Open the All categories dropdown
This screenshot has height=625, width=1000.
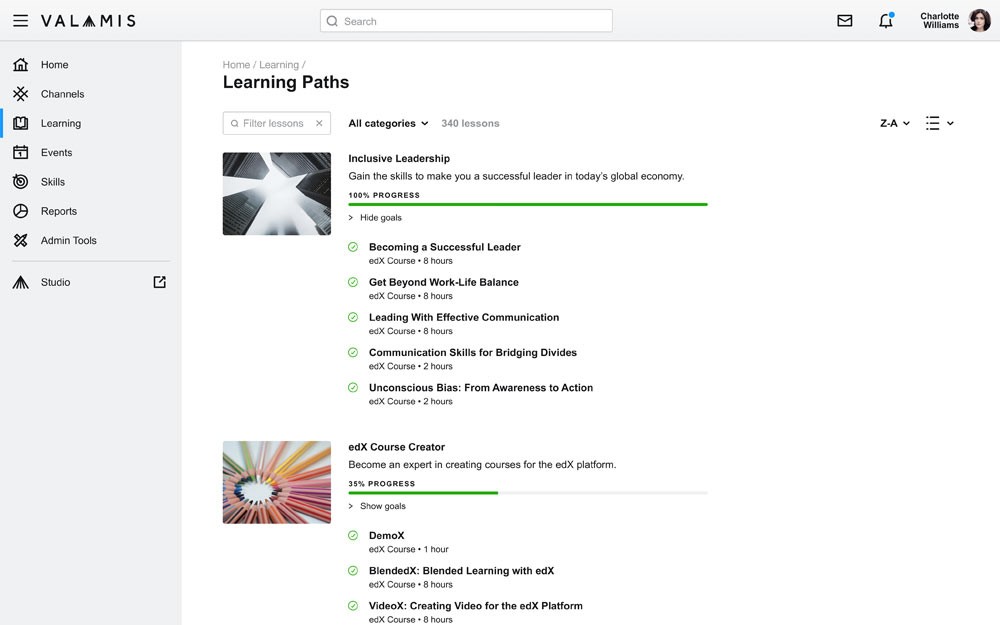point(388,123)
